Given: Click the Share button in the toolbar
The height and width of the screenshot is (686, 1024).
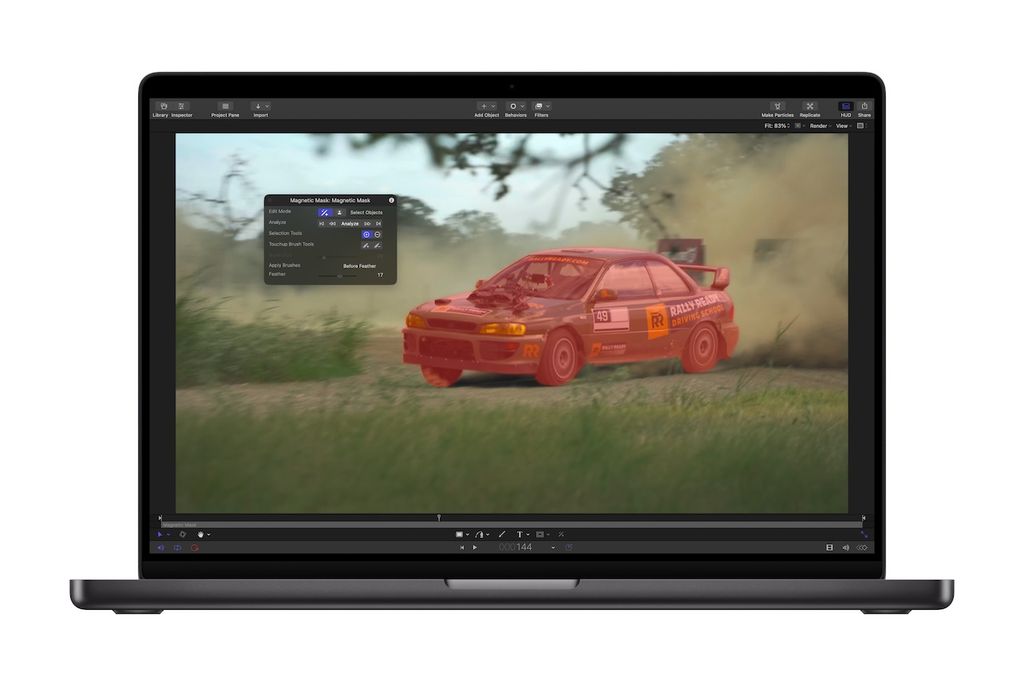Looking at the screenshot, I should tap(864, 106).
